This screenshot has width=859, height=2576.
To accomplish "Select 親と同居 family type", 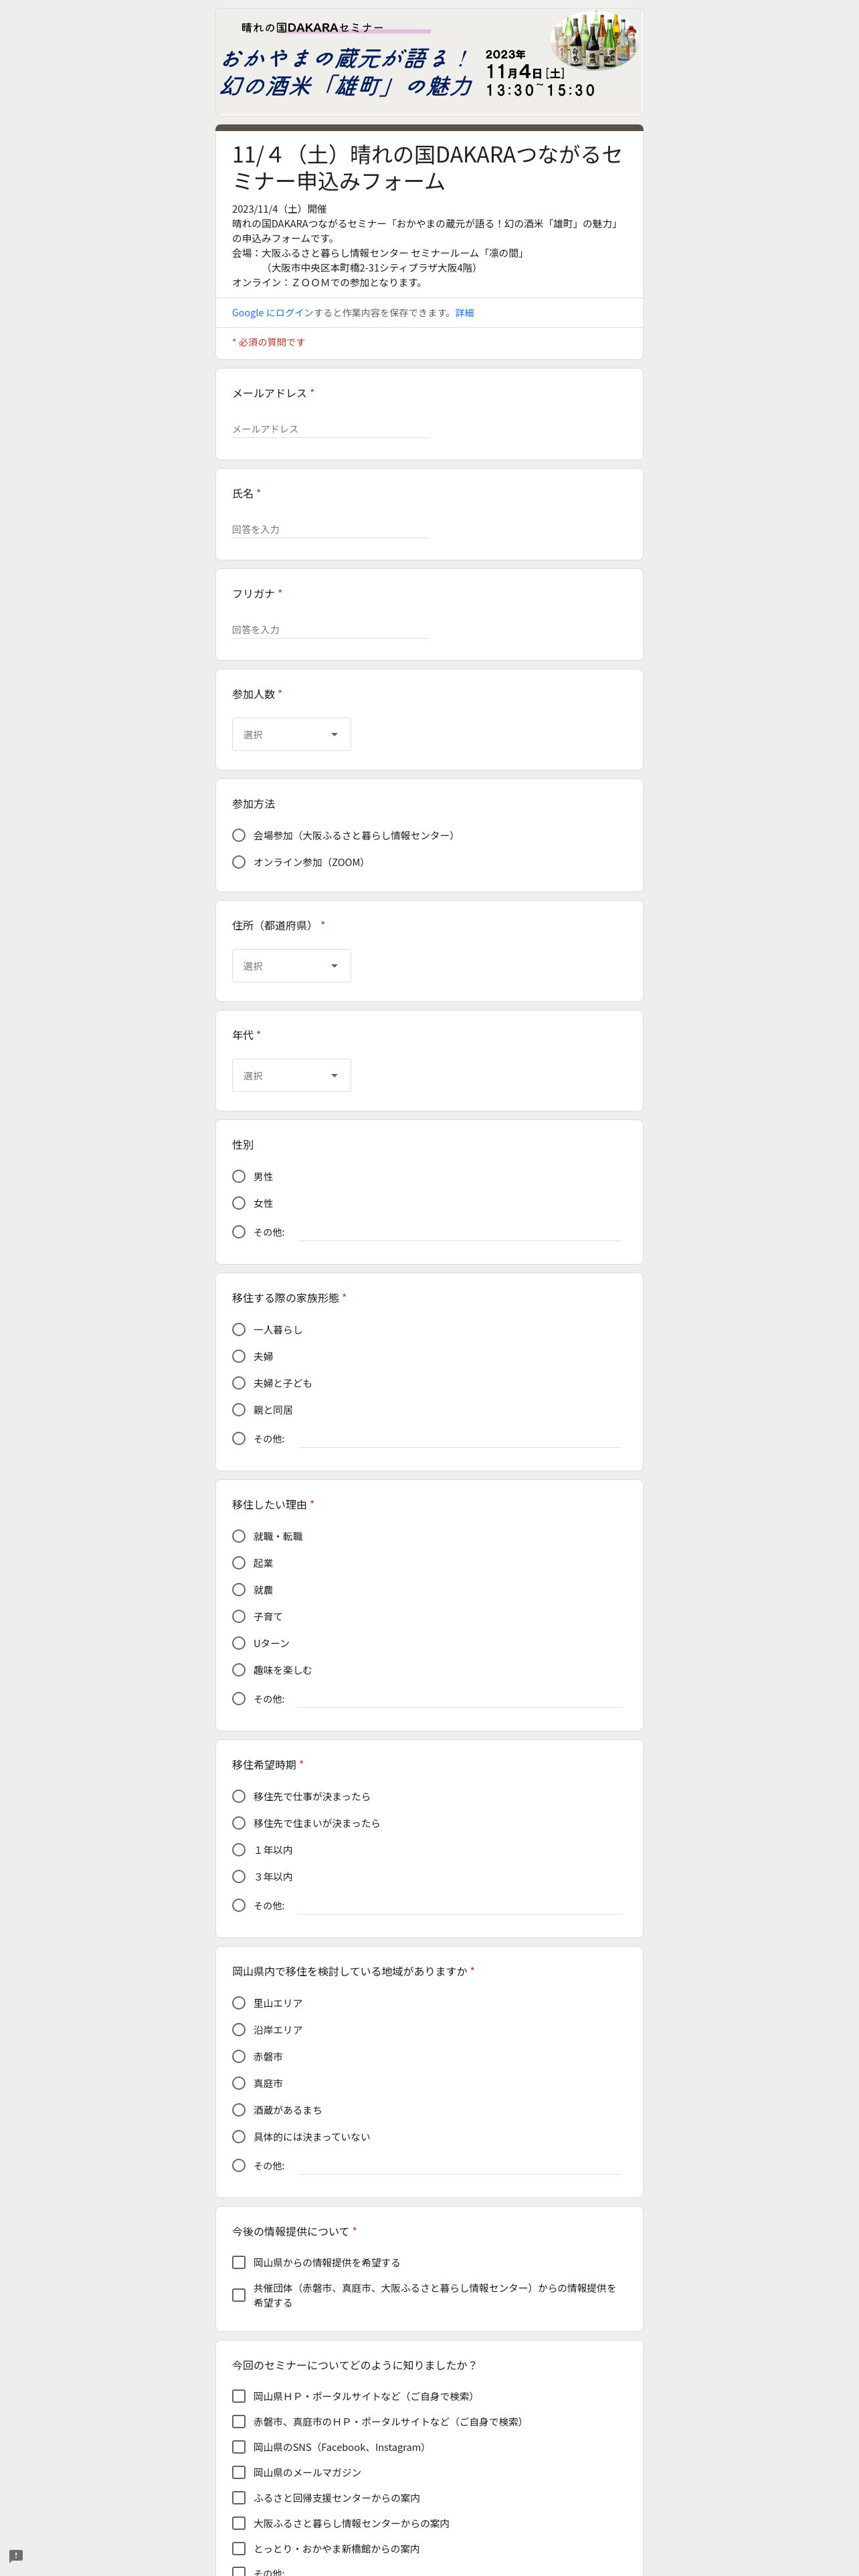I will pyautogui.click(x=239, y=1410).
